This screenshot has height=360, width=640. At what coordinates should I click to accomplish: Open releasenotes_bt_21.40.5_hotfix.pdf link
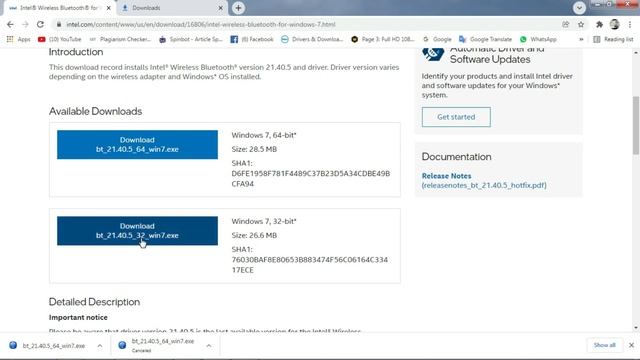point(484,185)
